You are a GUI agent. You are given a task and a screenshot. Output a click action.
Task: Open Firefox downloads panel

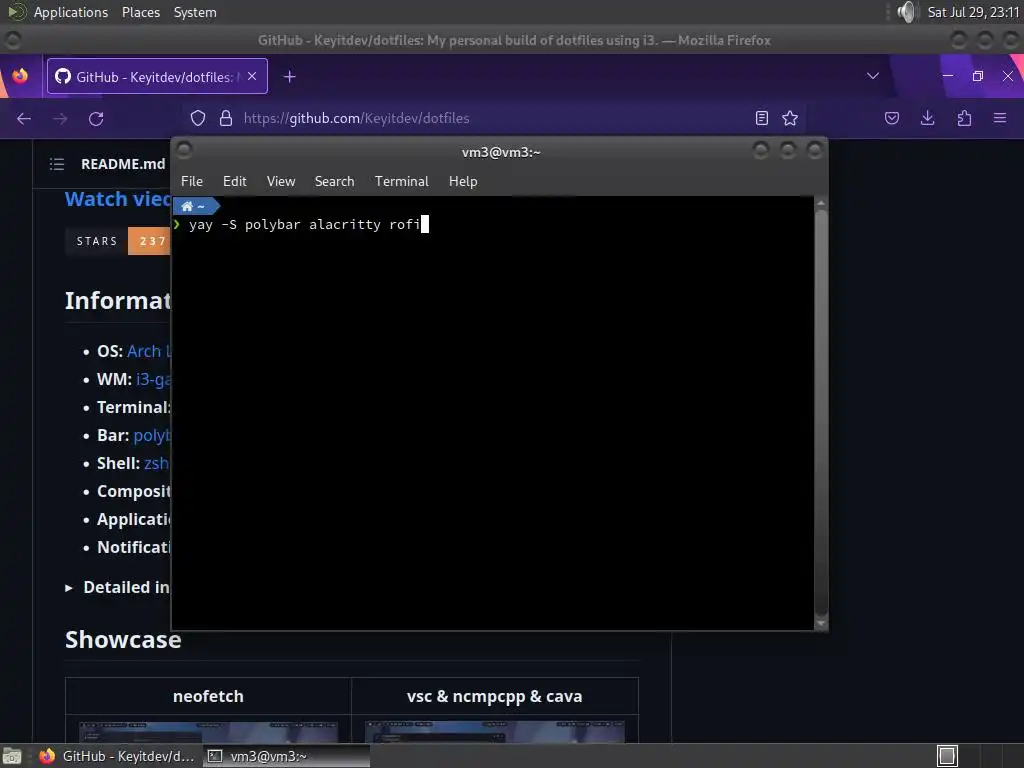point(927,118)
